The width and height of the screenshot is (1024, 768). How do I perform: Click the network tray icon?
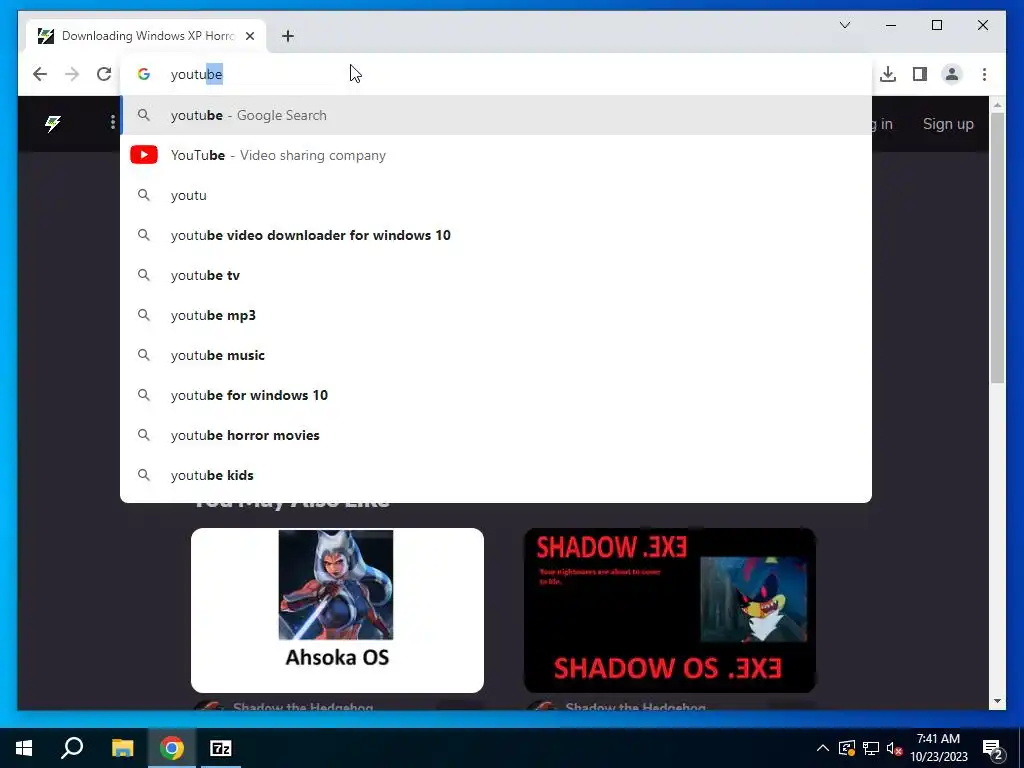(871, 748)
